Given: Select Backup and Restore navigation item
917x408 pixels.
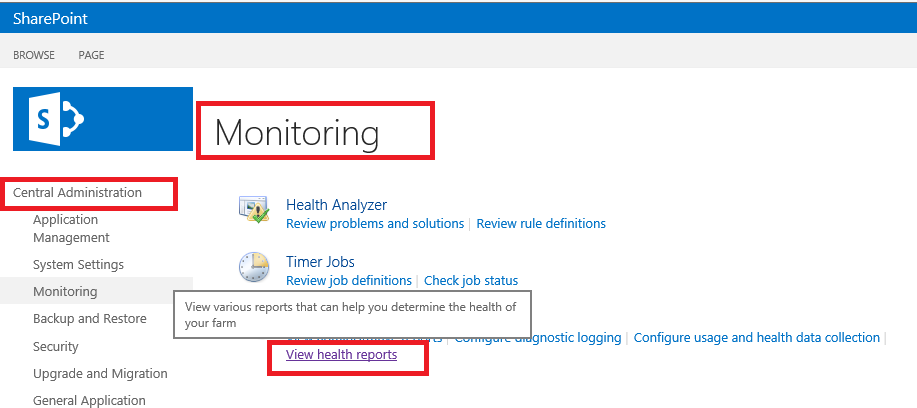Looking at the screenshot, I should (x=89, y=318).
